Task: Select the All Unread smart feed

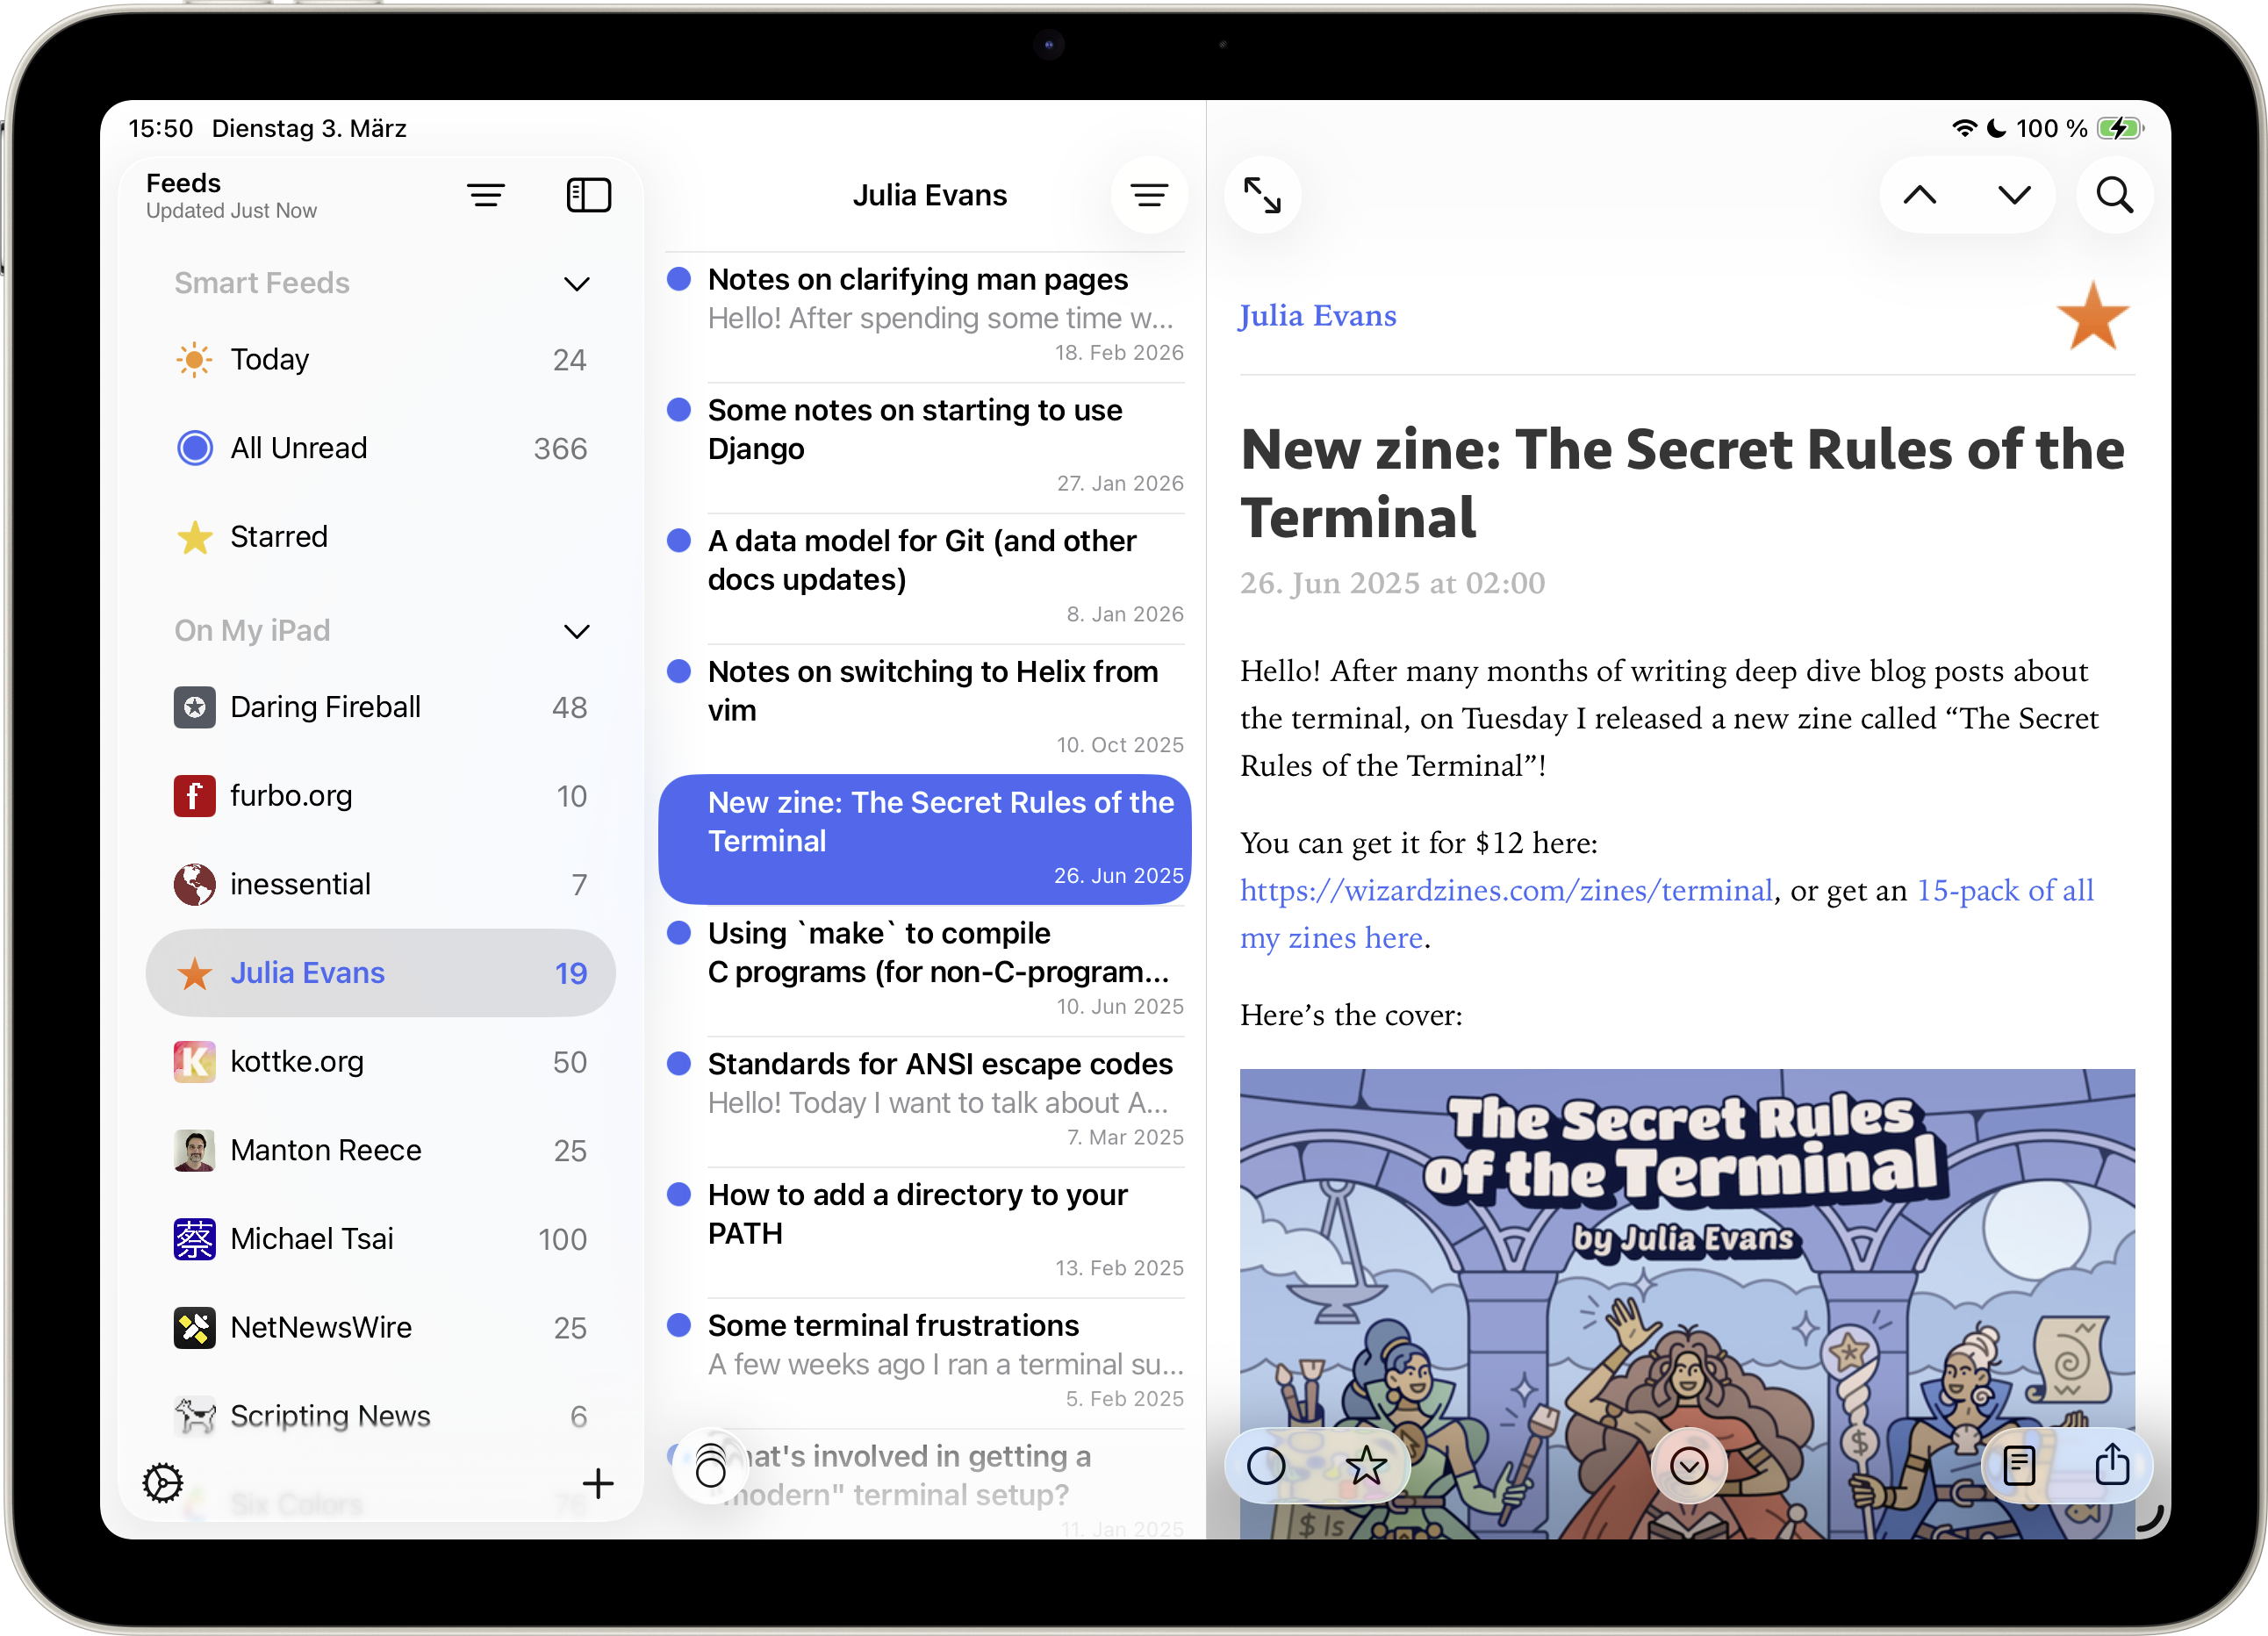Action: tap(298, 448)
